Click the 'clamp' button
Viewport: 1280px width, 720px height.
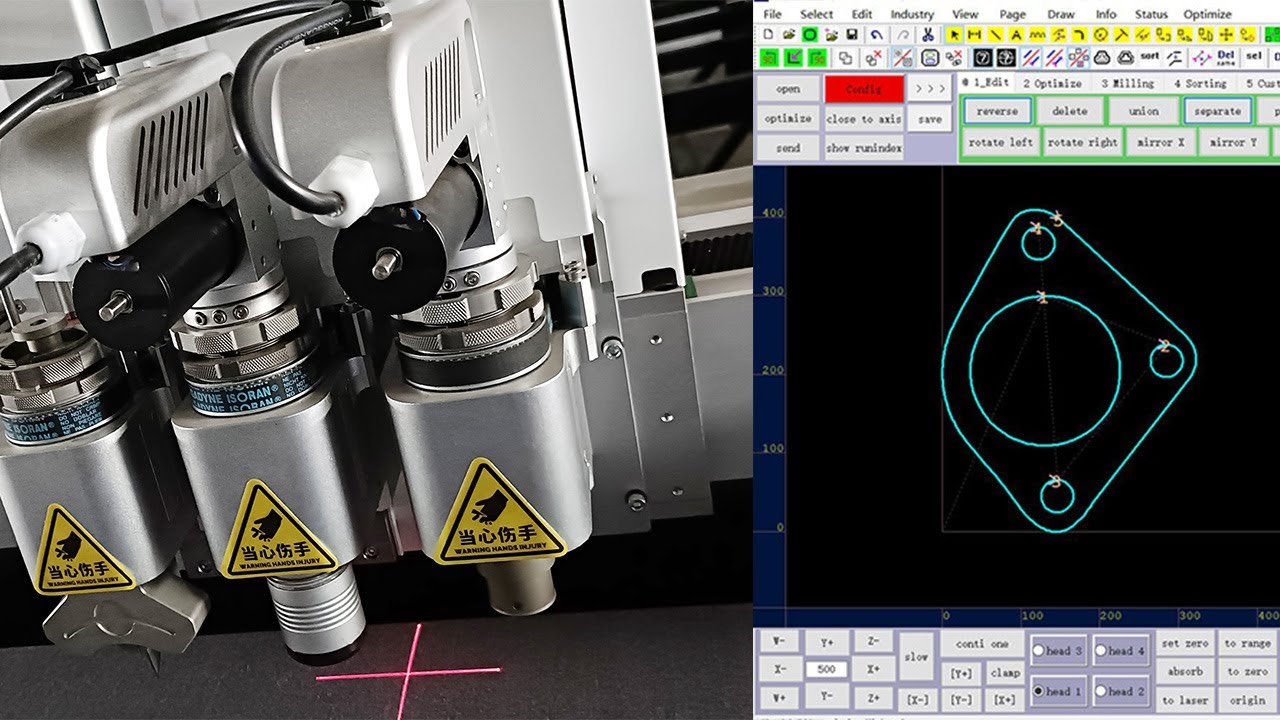point(1005,673)
